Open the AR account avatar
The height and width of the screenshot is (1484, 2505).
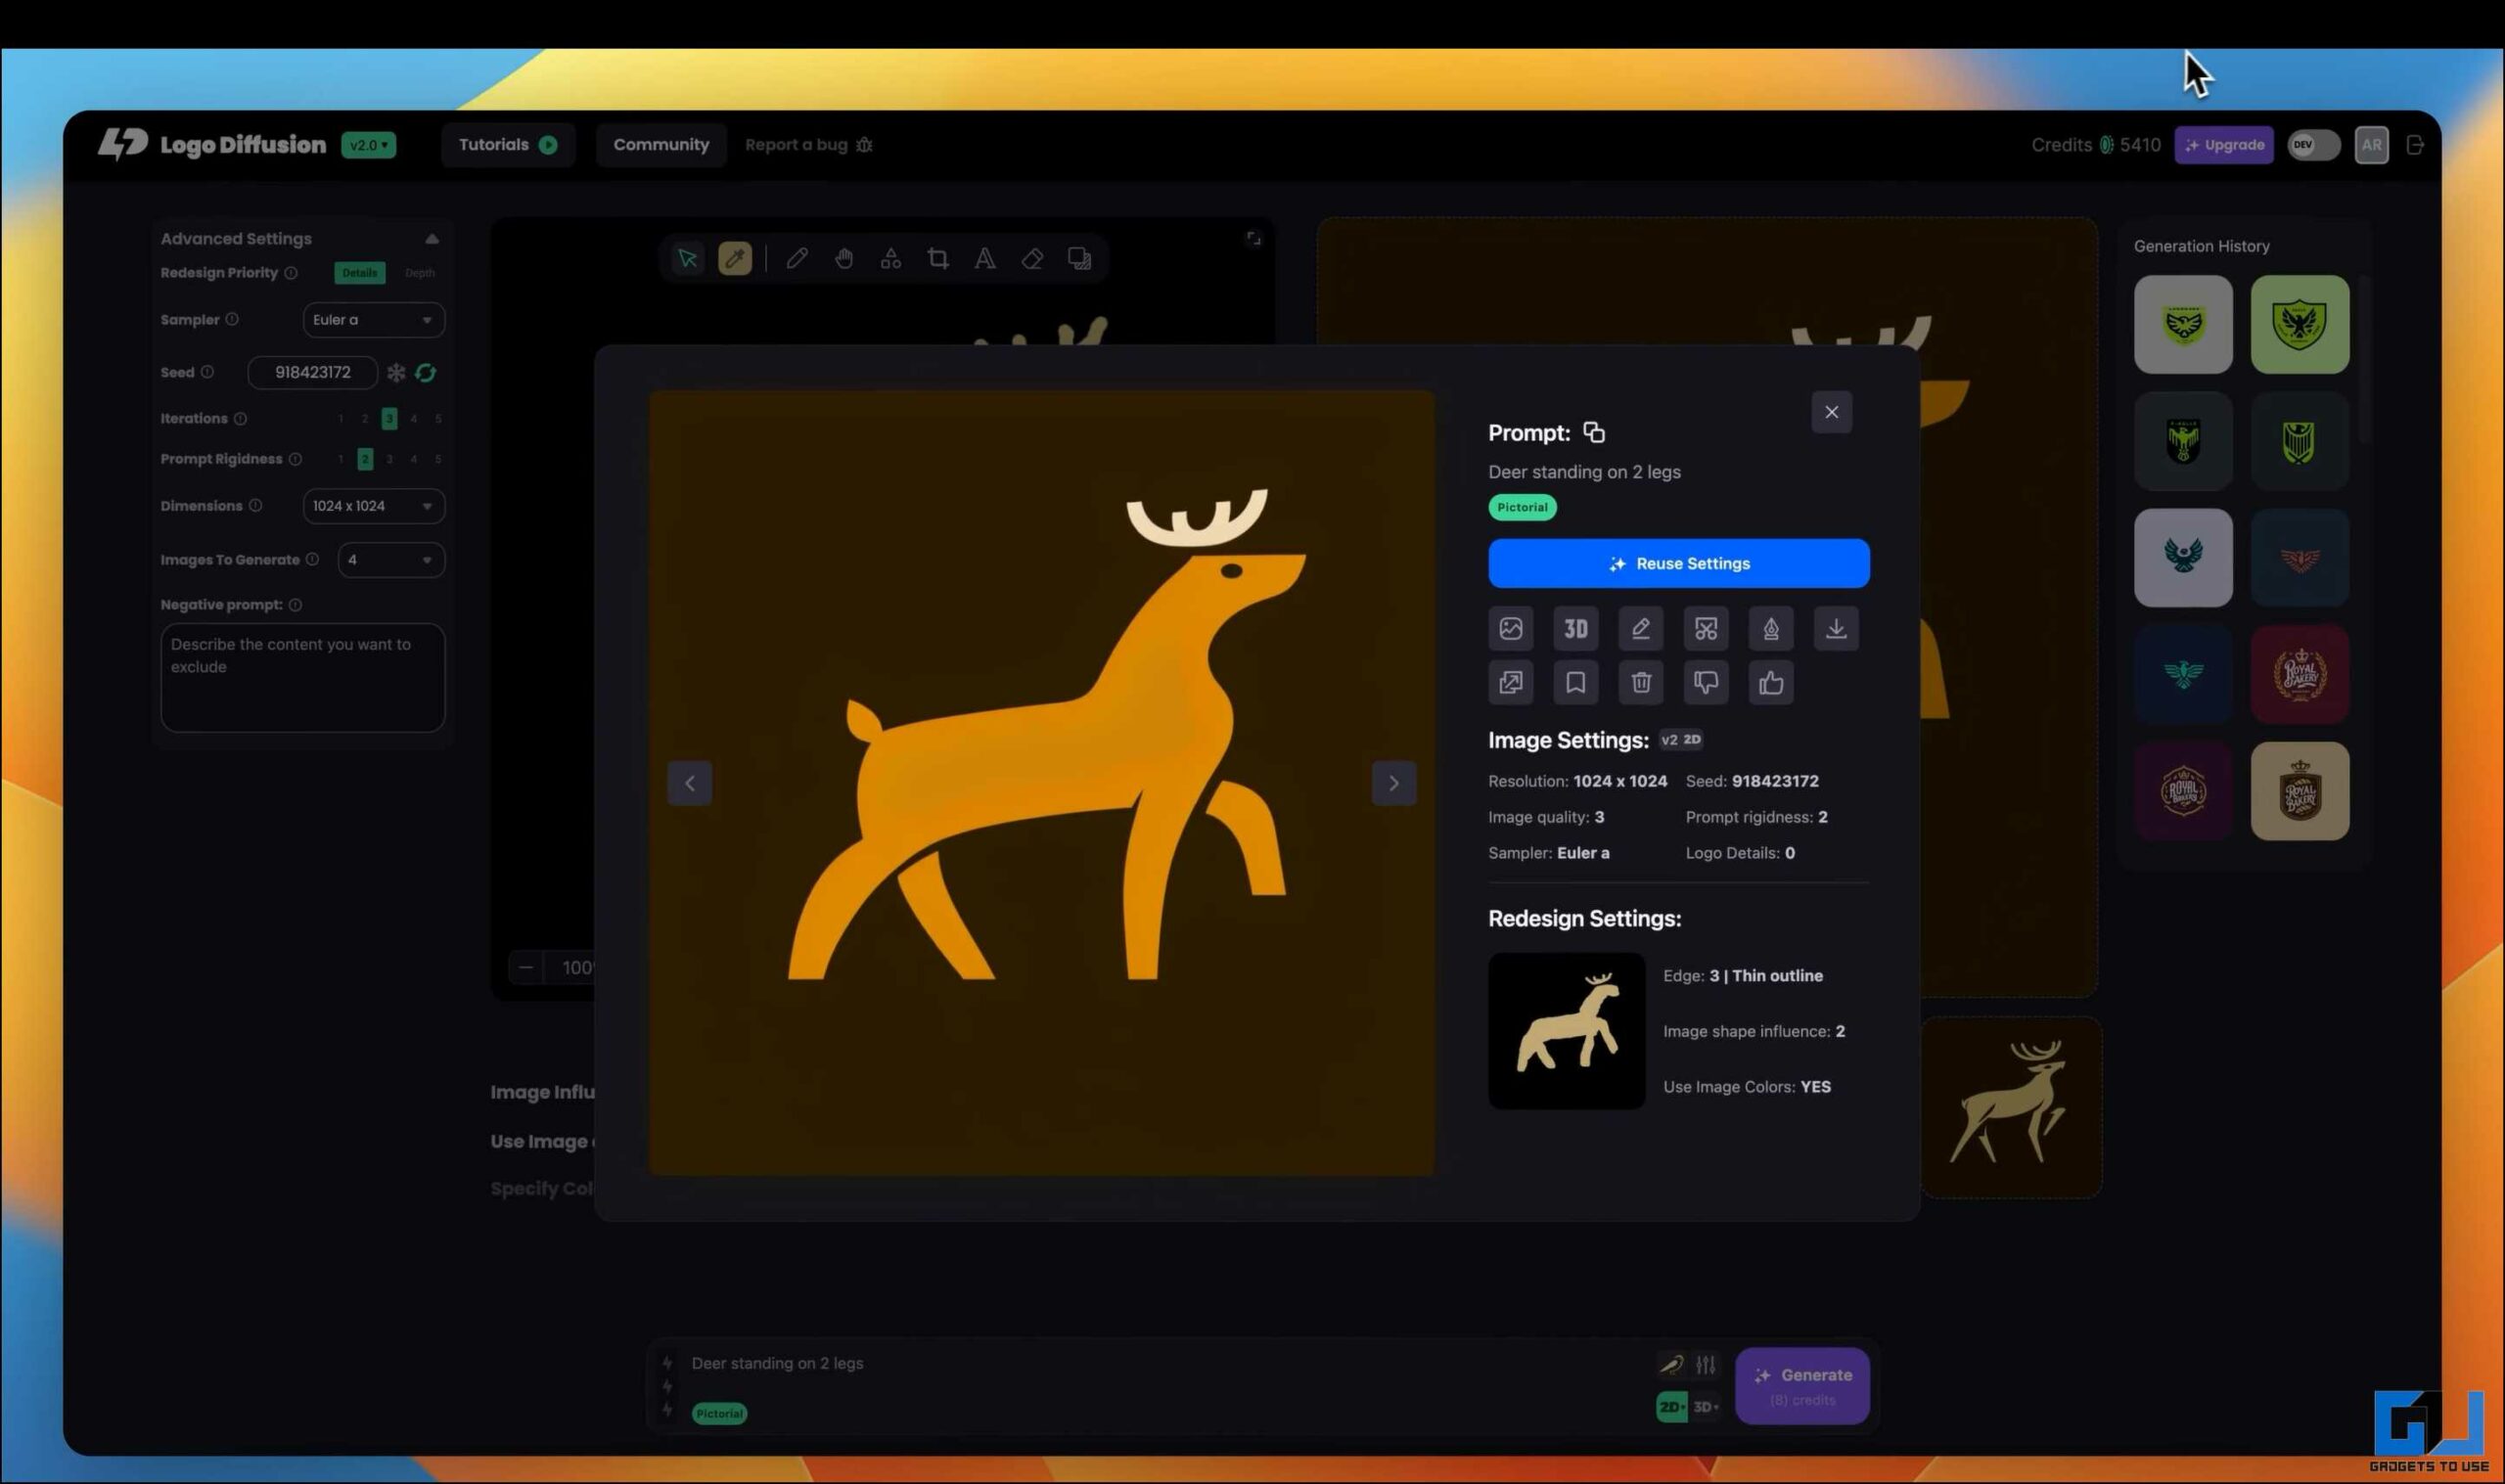pos(2371,144)
